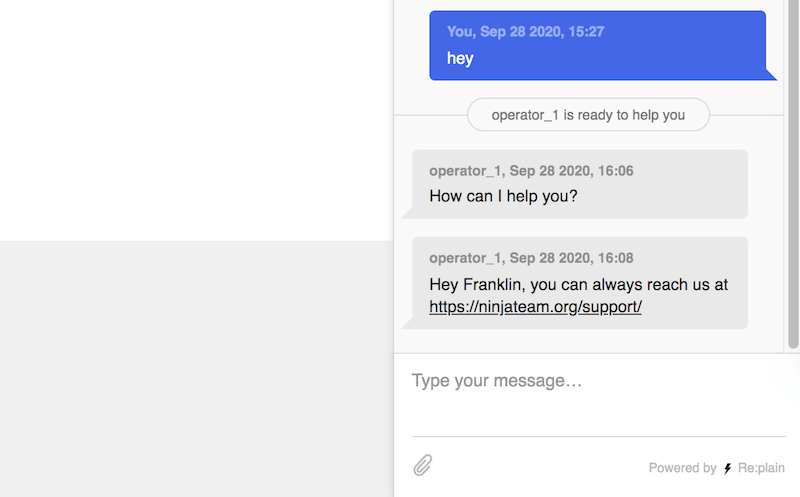Screen dimensions: 800x497
Task: Click the divider line beneath the message input
Action: pos(598,436)
